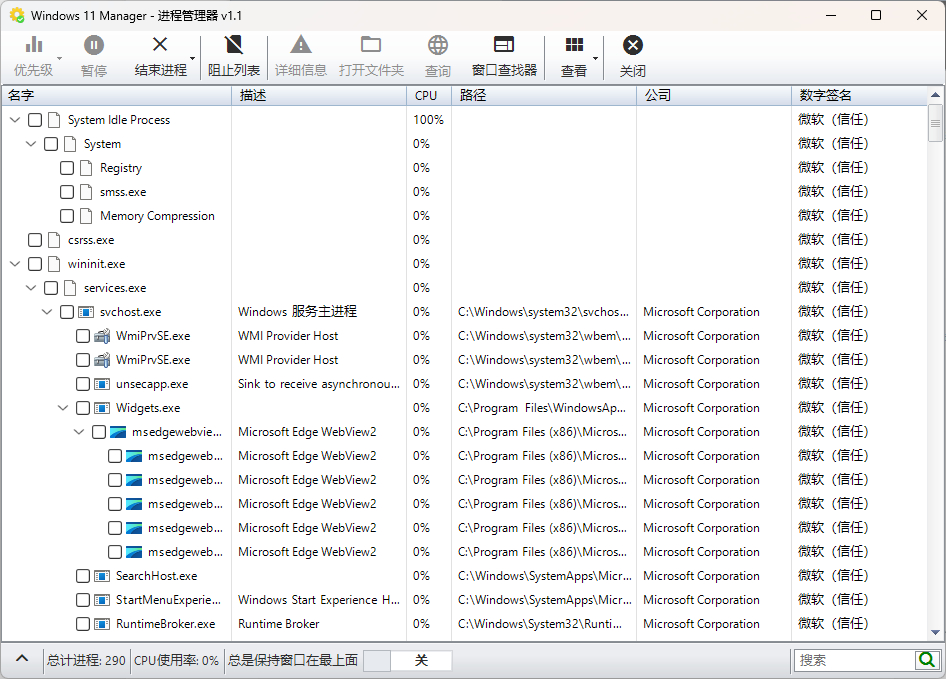Click the 搜索 search input field
Screen dimensions: 946x679
(x=854, y=660)
